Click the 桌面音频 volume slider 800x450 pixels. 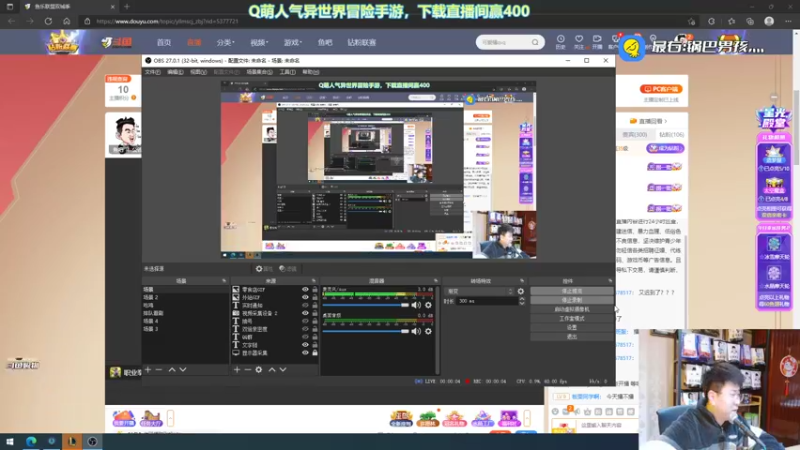tap(365, 331)
